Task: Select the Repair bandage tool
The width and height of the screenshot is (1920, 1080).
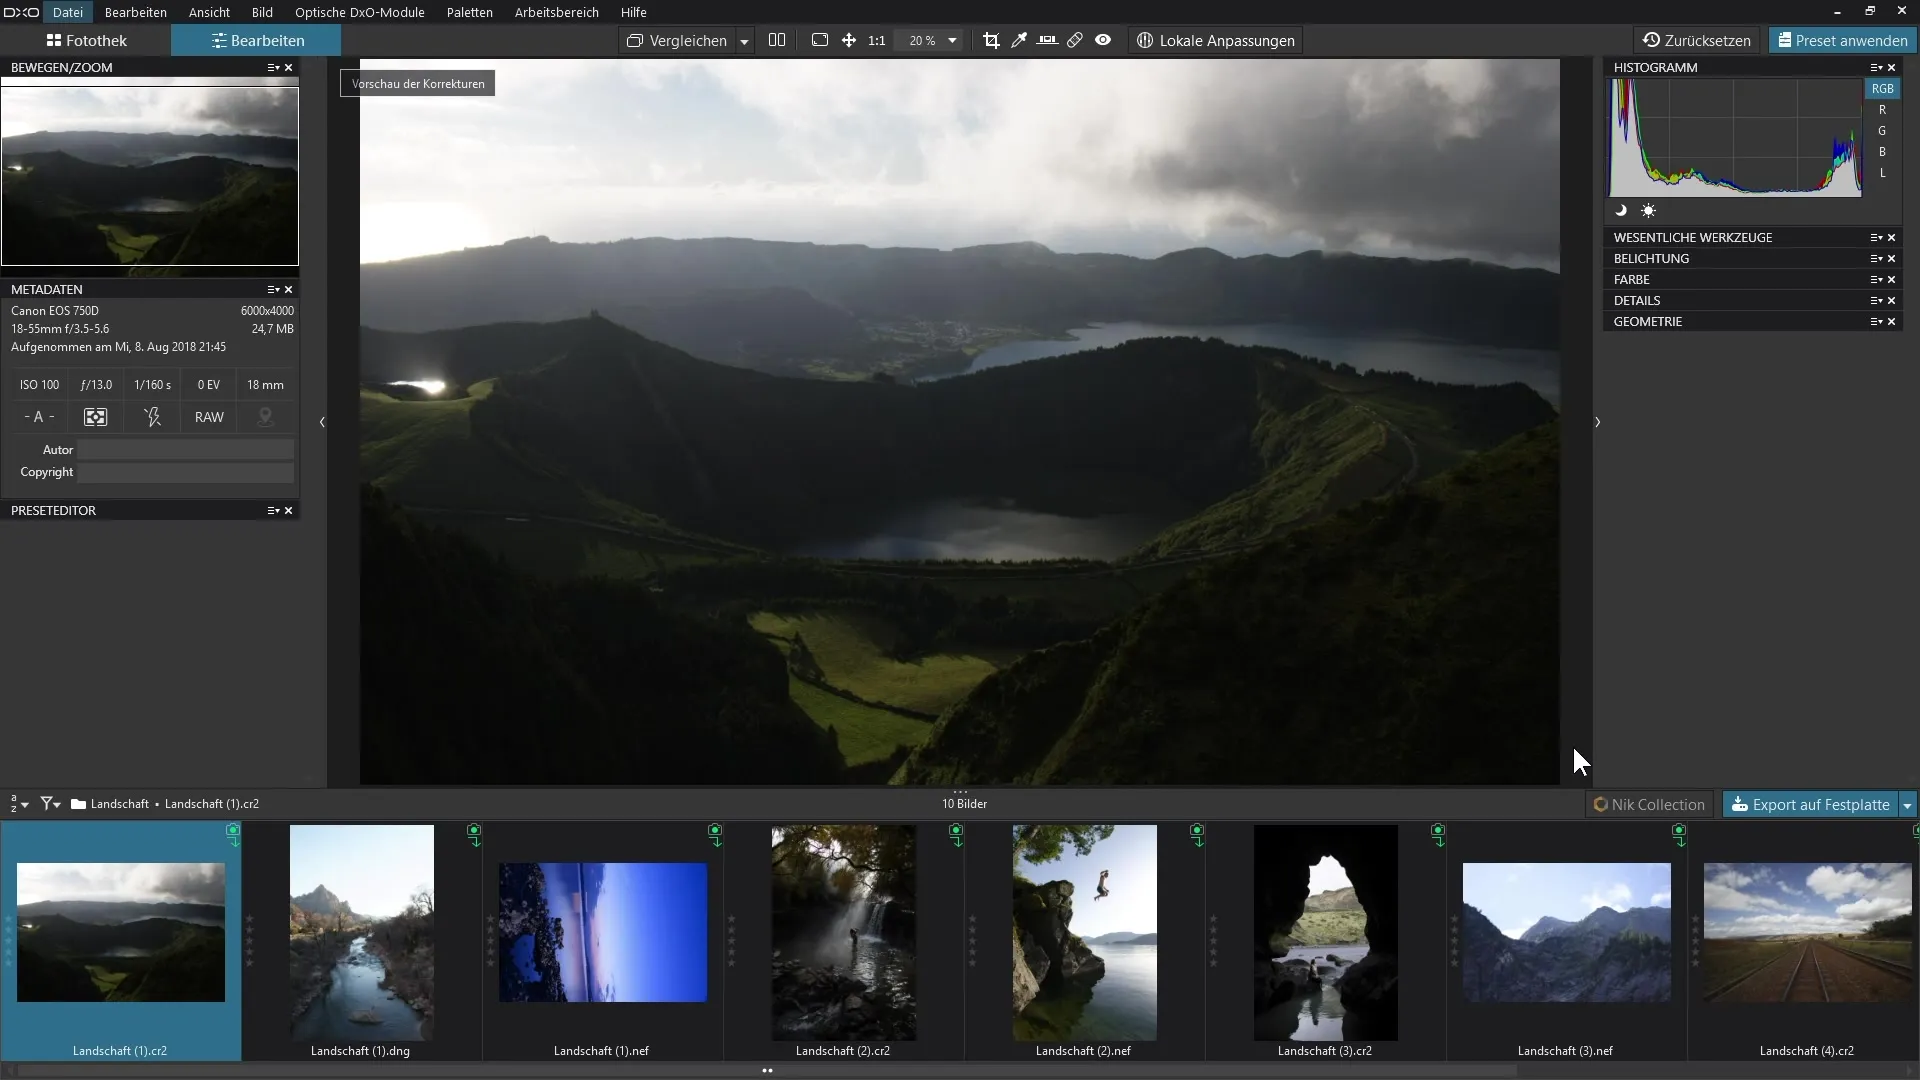Action: tap(1075, 40)
